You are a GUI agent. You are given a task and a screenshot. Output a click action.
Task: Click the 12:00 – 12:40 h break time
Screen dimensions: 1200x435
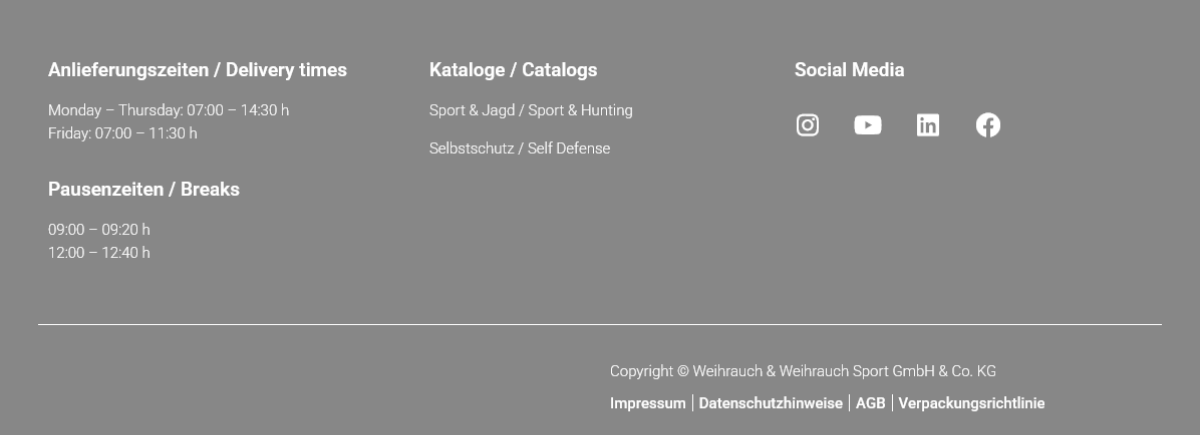click(99, 252)
